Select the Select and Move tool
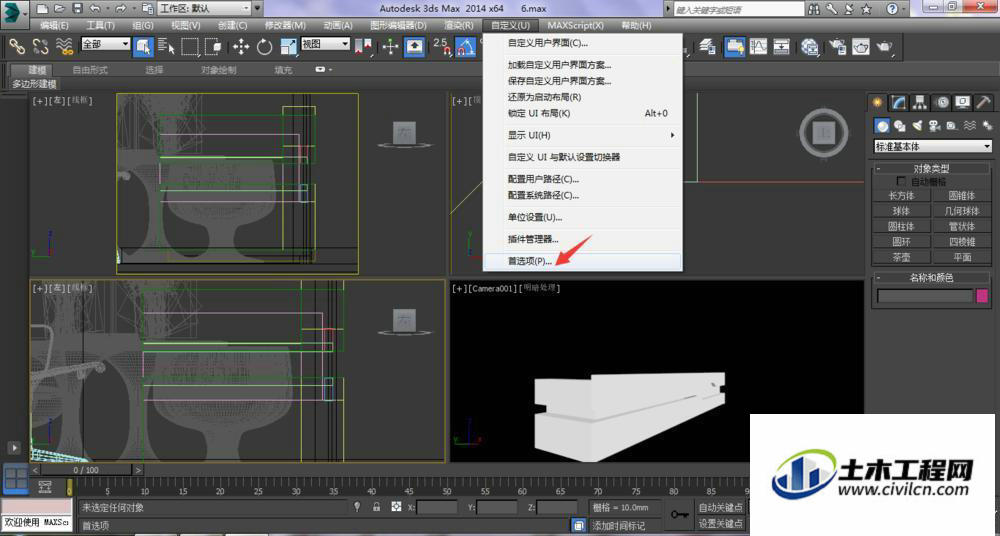This screenshot has height=536, width=1000. pos(240,46)
